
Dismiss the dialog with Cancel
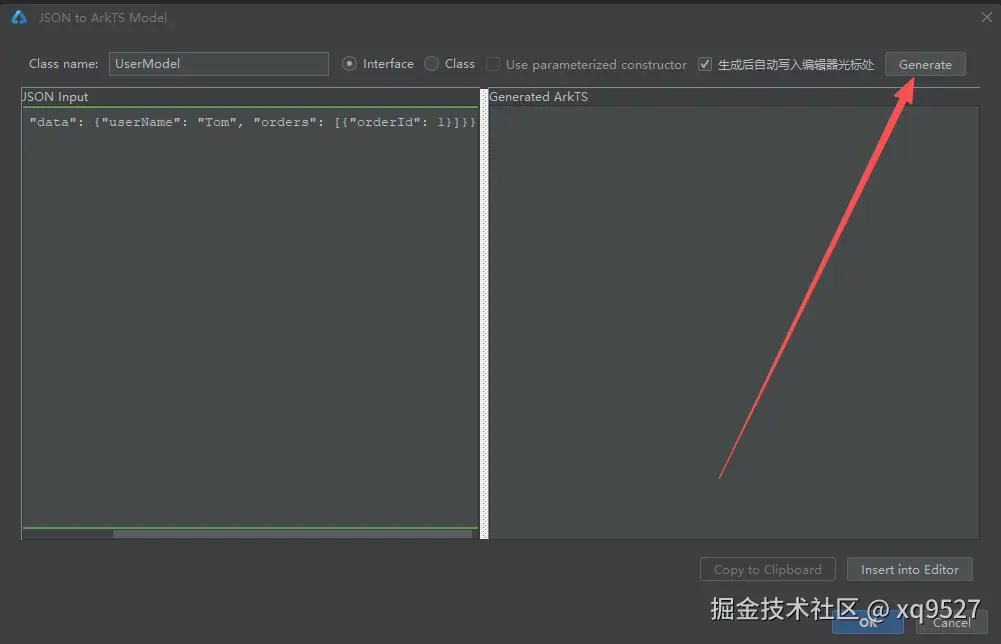coord(951,622)
